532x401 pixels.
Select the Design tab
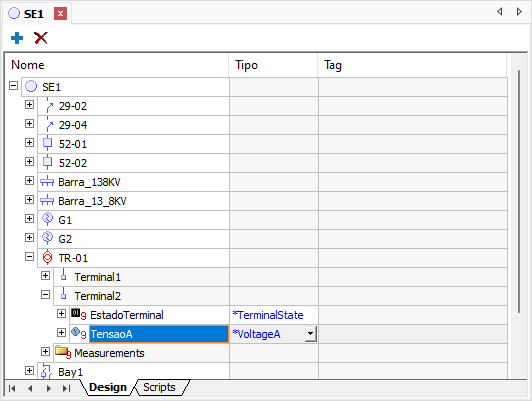(x=108, y=387)
